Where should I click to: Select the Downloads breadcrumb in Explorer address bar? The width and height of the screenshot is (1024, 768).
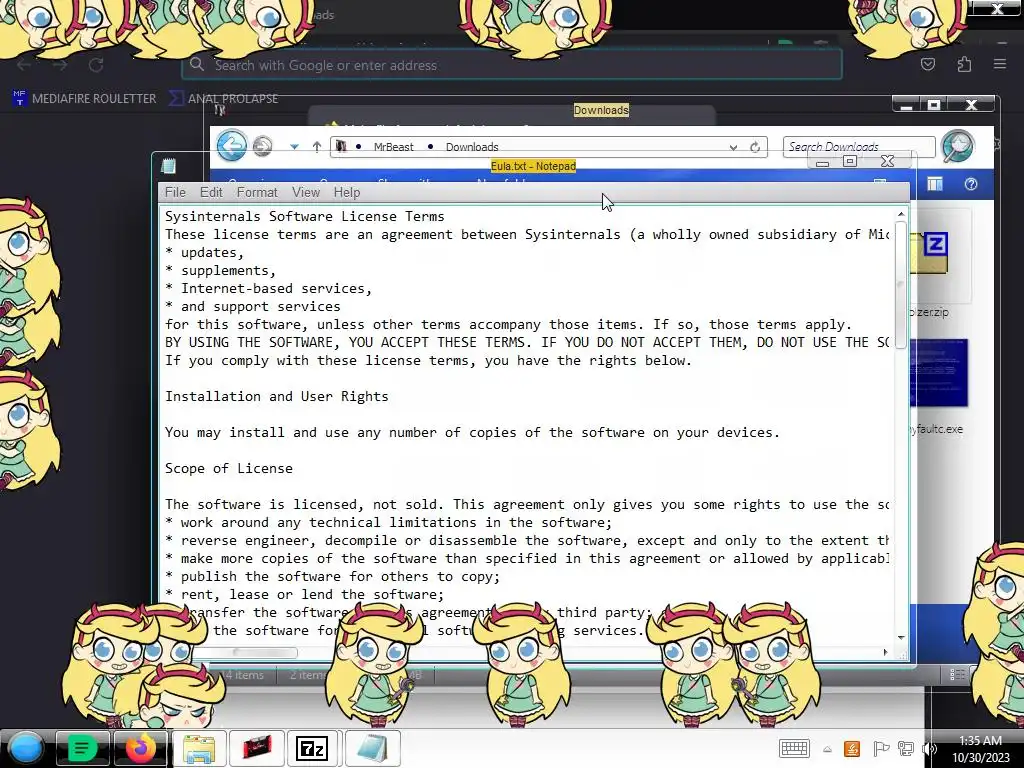pos(472,147)
